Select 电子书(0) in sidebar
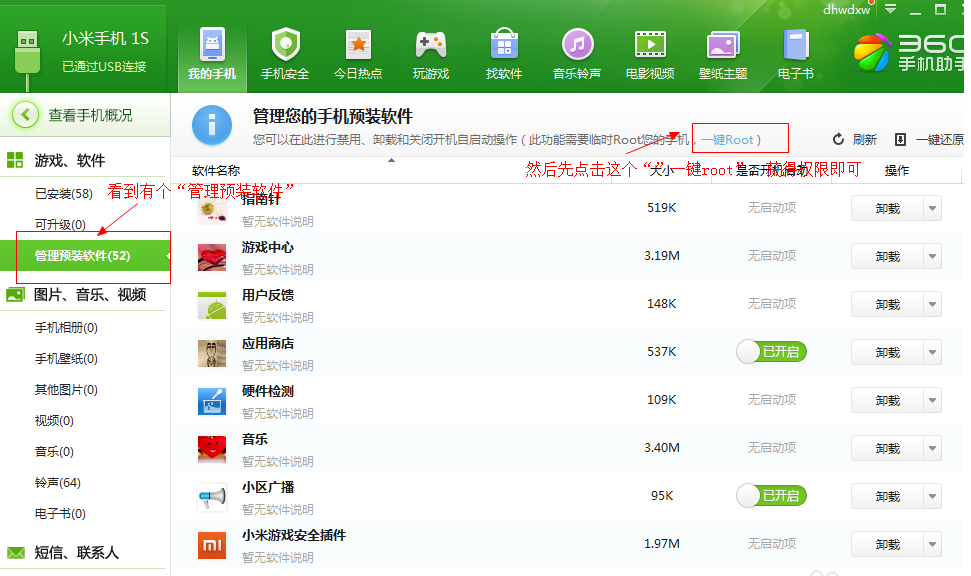Image resolution: width=971 pixels, height=576 pixels. pos(60,513)
